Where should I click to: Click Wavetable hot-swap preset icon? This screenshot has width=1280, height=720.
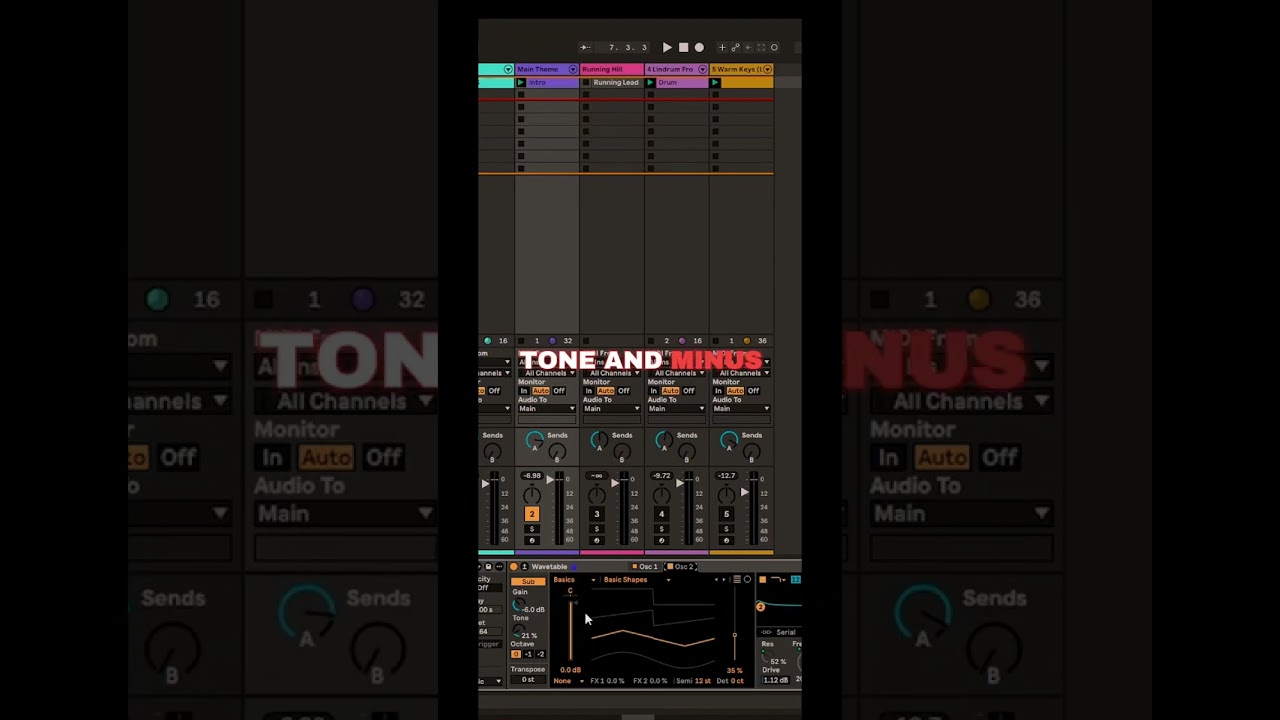click(524, 567)
